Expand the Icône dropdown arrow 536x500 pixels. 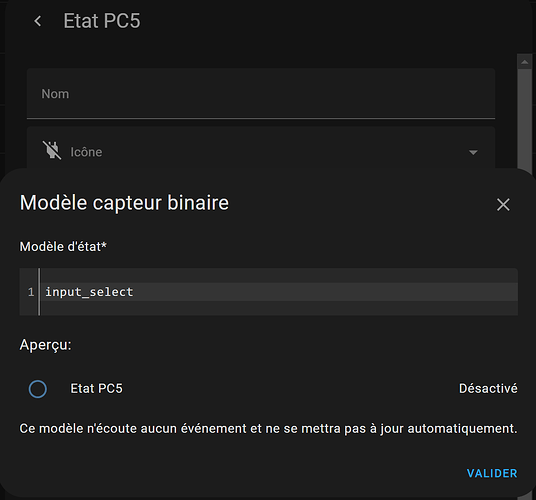pos(473,152)
